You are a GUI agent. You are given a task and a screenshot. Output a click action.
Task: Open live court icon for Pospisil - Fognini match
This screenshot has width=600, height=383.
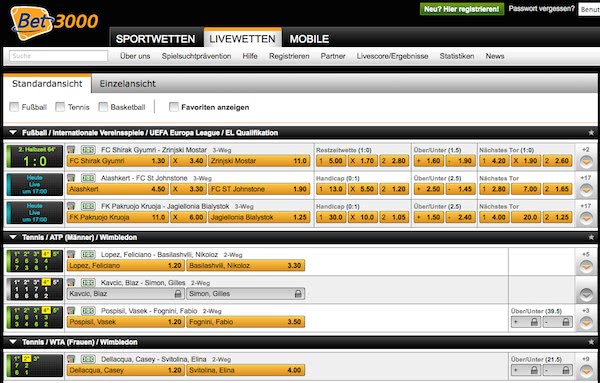88,311
